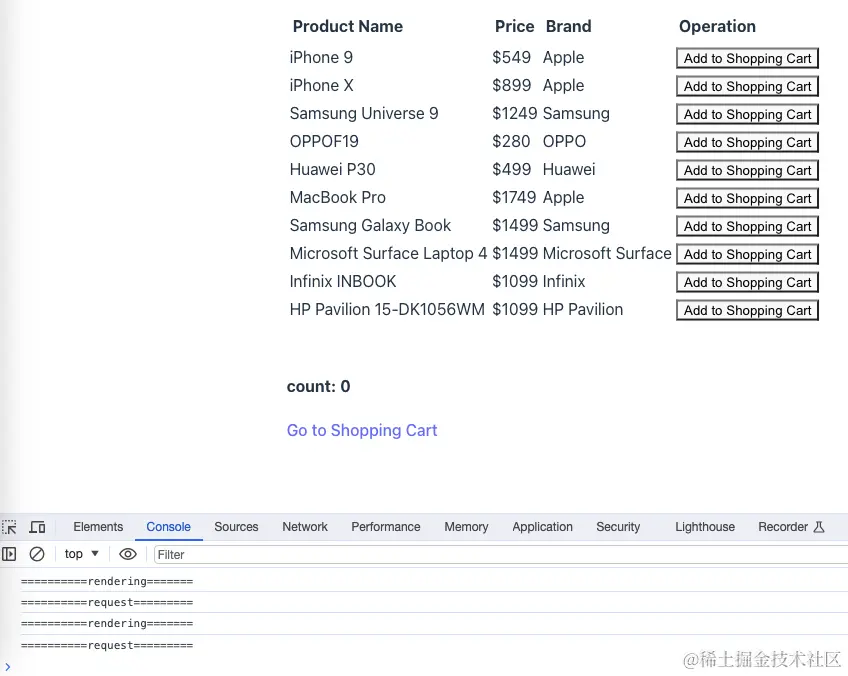Screen dimensions: 848x676
Task: Open the Sources tab
Action: 236,527
